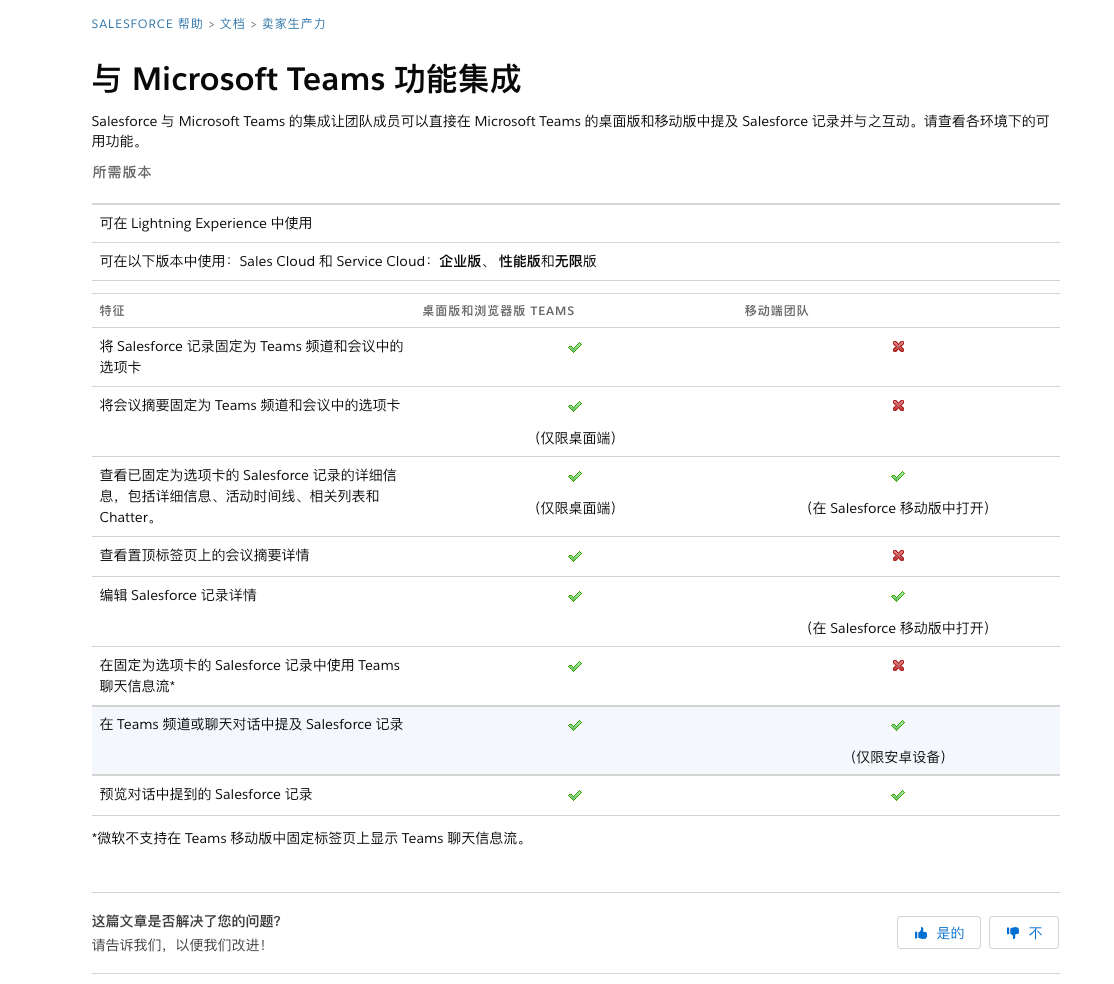1114x984 pixels.
Task: Click desktop checkmark for 编辑 Salesforce 记录详情 row
Action: [x=575, y=596]
